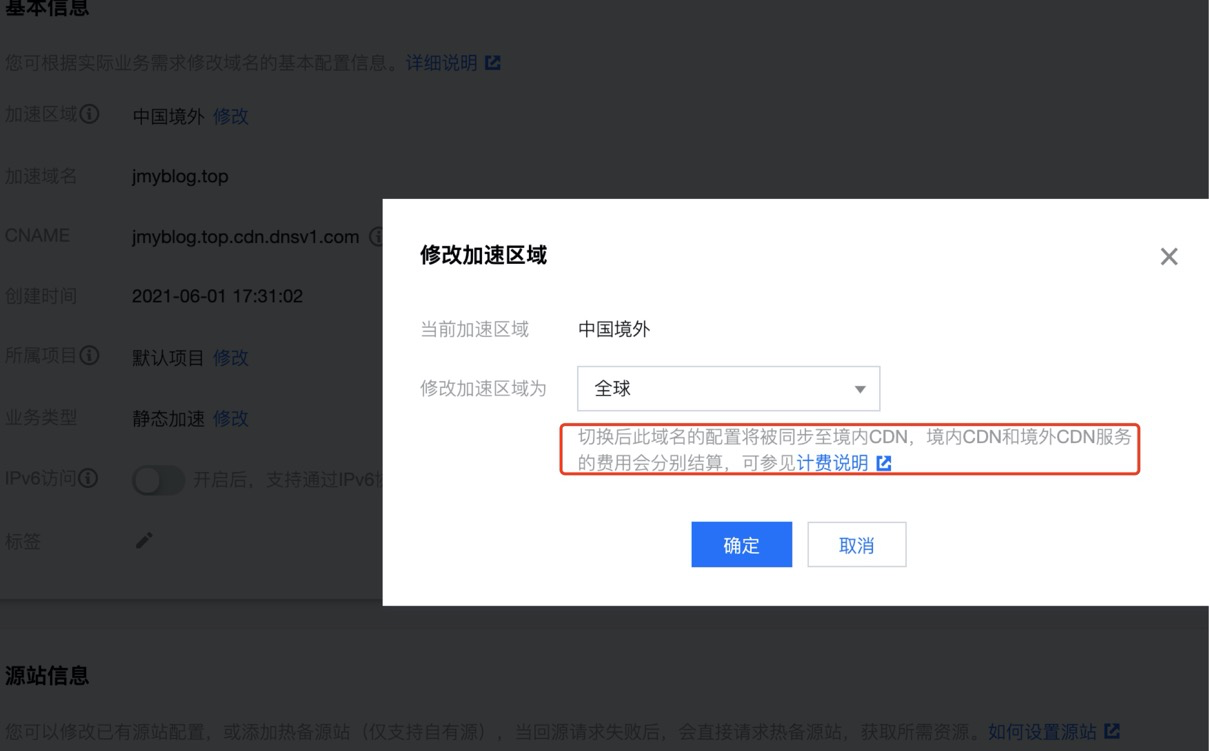Open the 全球 acceleration region dropdown

tap(728, 389)
